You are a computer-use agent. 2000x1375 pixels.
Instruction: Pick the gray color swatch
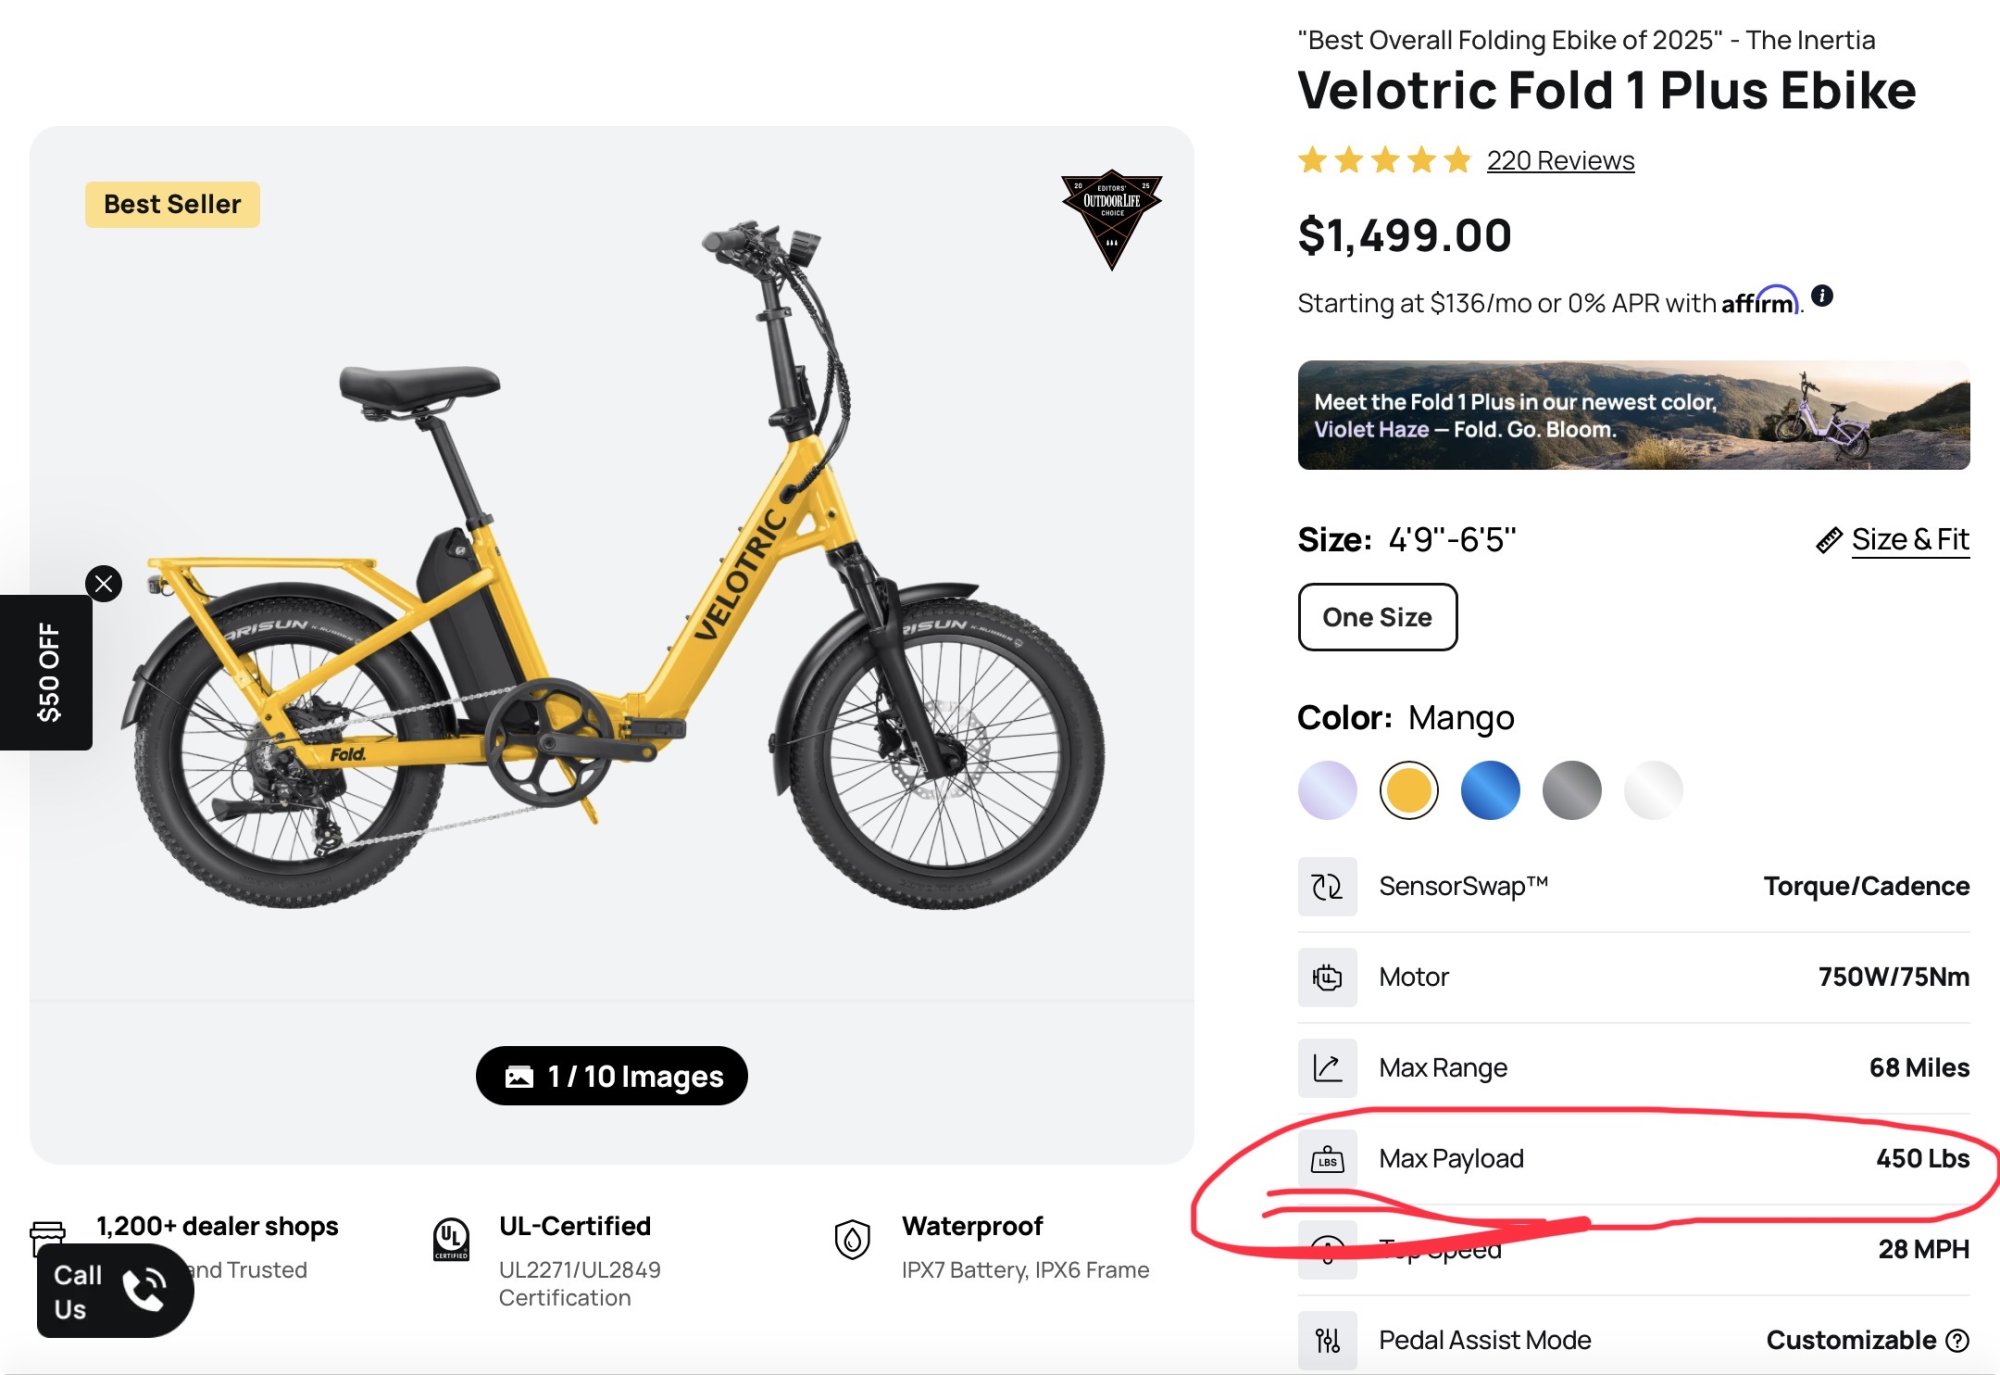pyautogui.click(x=1571, y=790)
